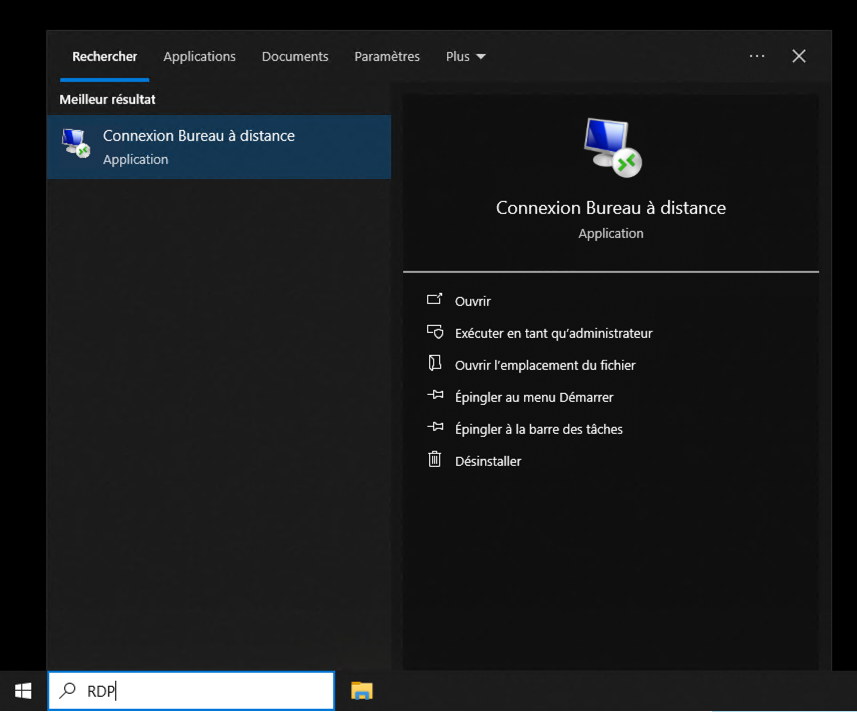
Task: Close the search panel with X
Action: pyautogui.click(x=799, y=56)
